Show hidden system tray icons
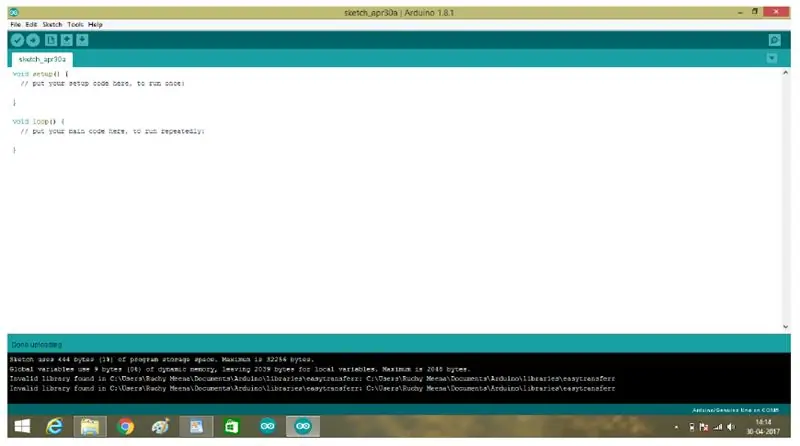The width and height of the screenshot is (800, 446). [677, 427]
